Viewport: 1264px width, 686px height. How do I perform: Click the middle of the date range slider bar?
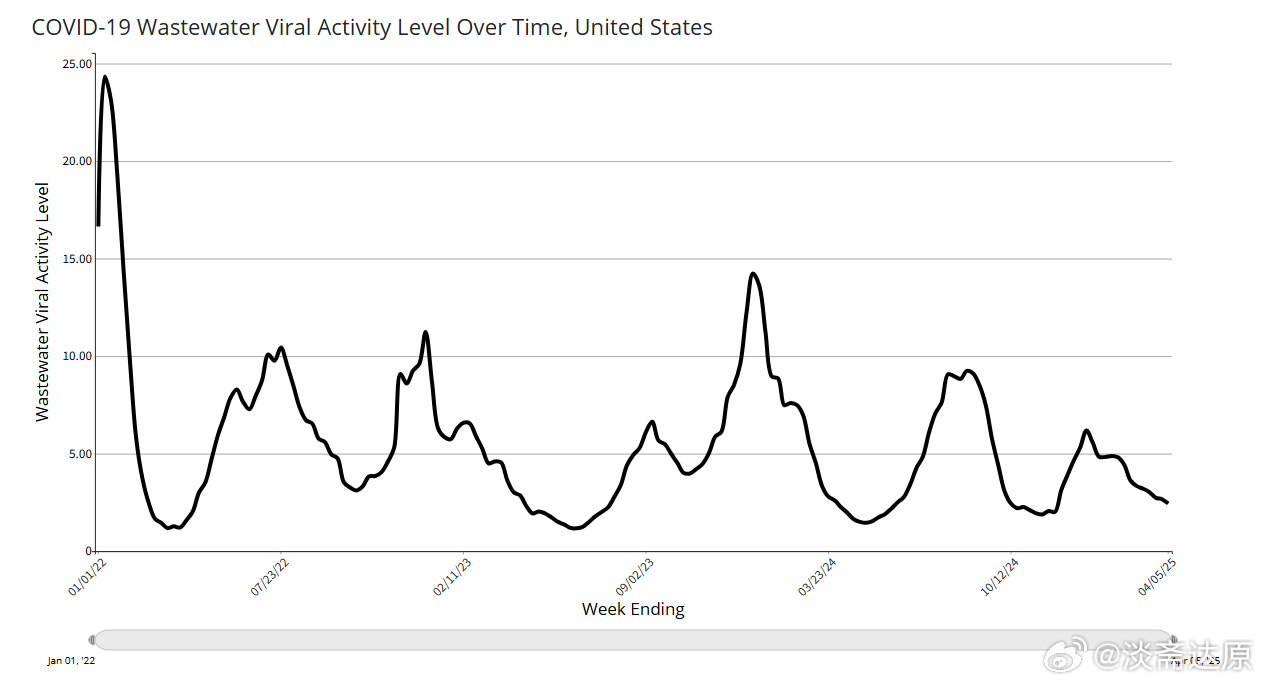[633, 640]
